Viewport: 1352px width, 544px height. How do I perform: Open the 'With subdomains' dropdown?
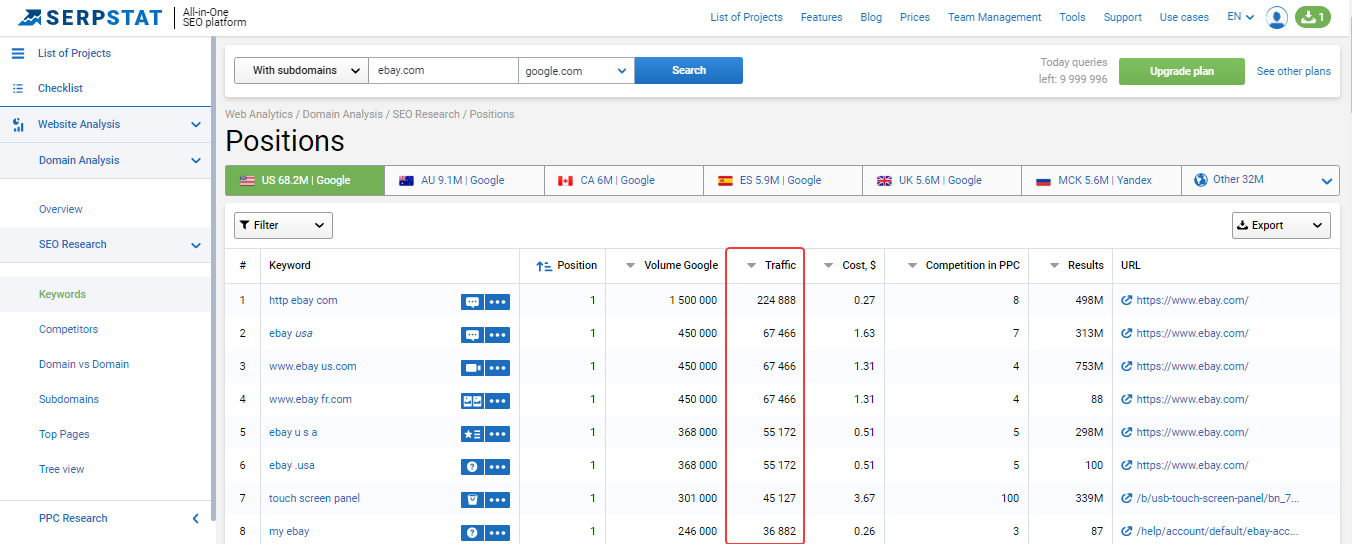click(x=301, y=71)
